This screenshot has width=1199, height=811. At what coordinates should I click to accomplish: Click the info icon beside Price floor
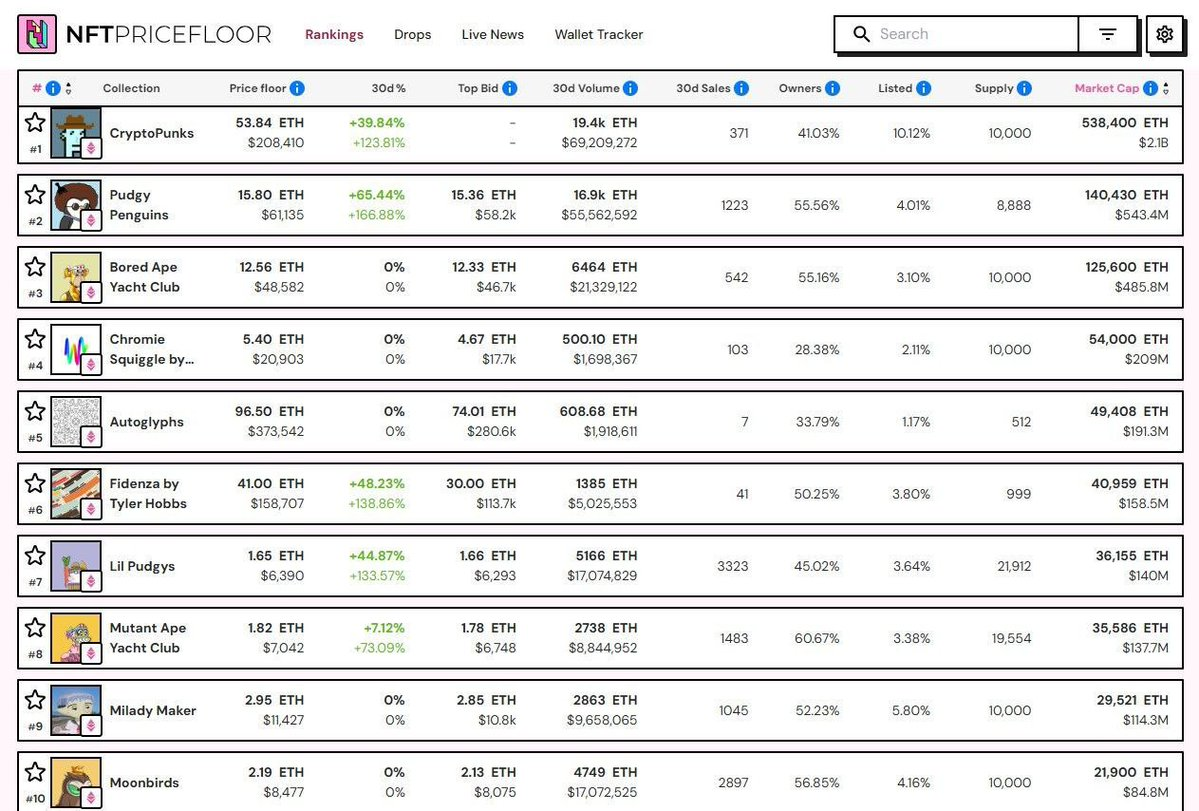297,88
